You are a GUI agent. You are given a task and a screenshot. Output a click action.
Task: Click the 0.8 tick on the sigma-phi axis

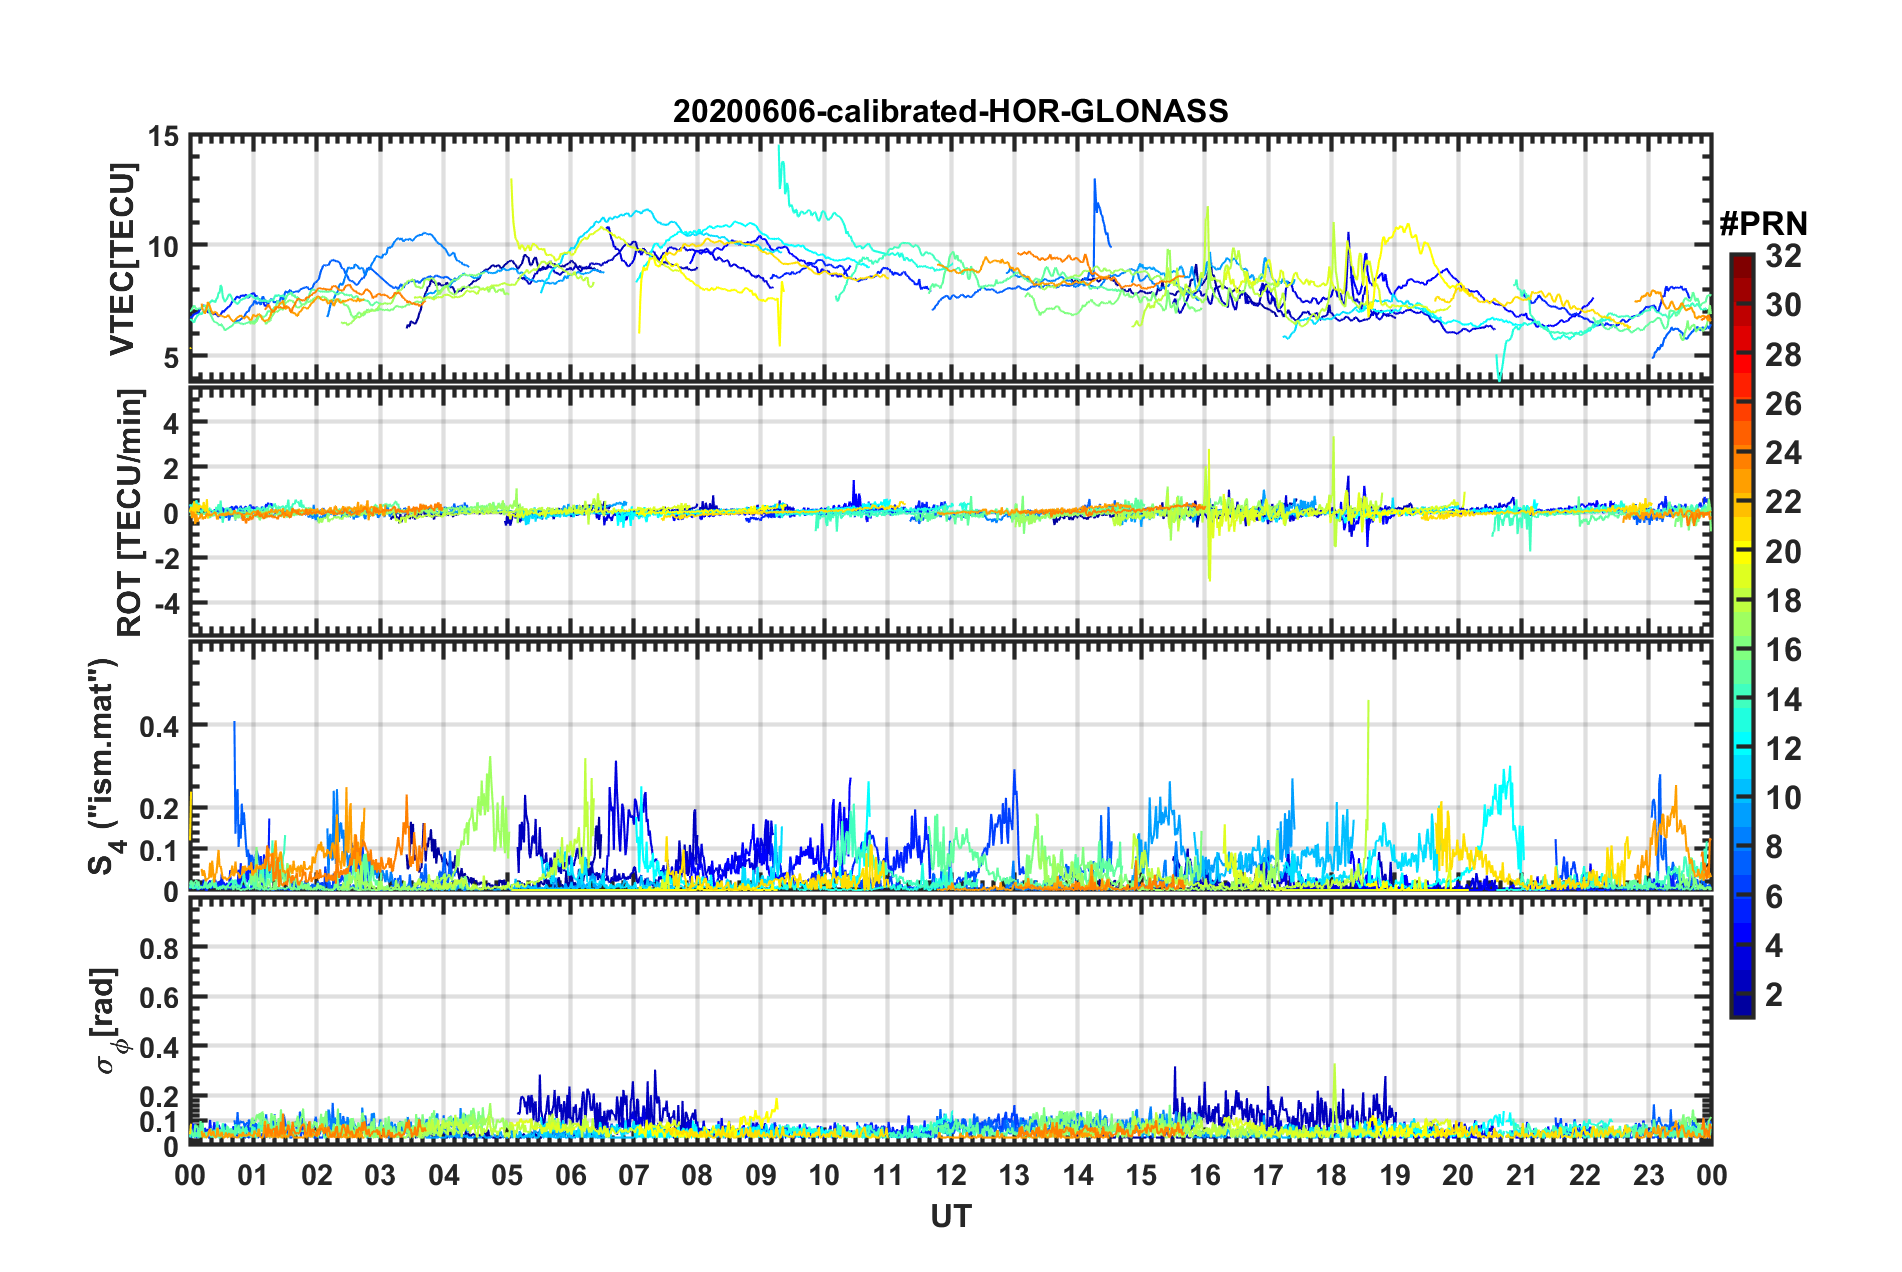tap(159, 947)
